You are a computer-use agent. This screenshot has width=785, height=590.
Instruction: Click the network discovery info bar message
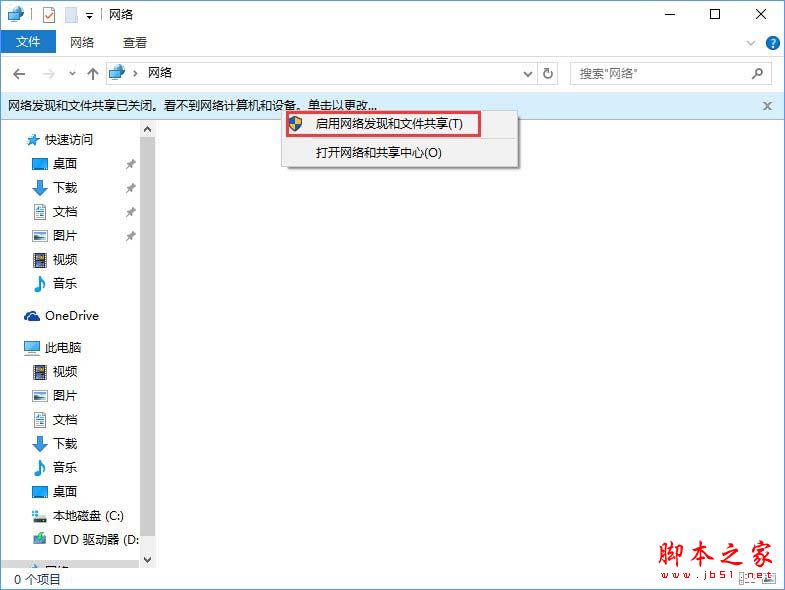[x=192, y=105]
